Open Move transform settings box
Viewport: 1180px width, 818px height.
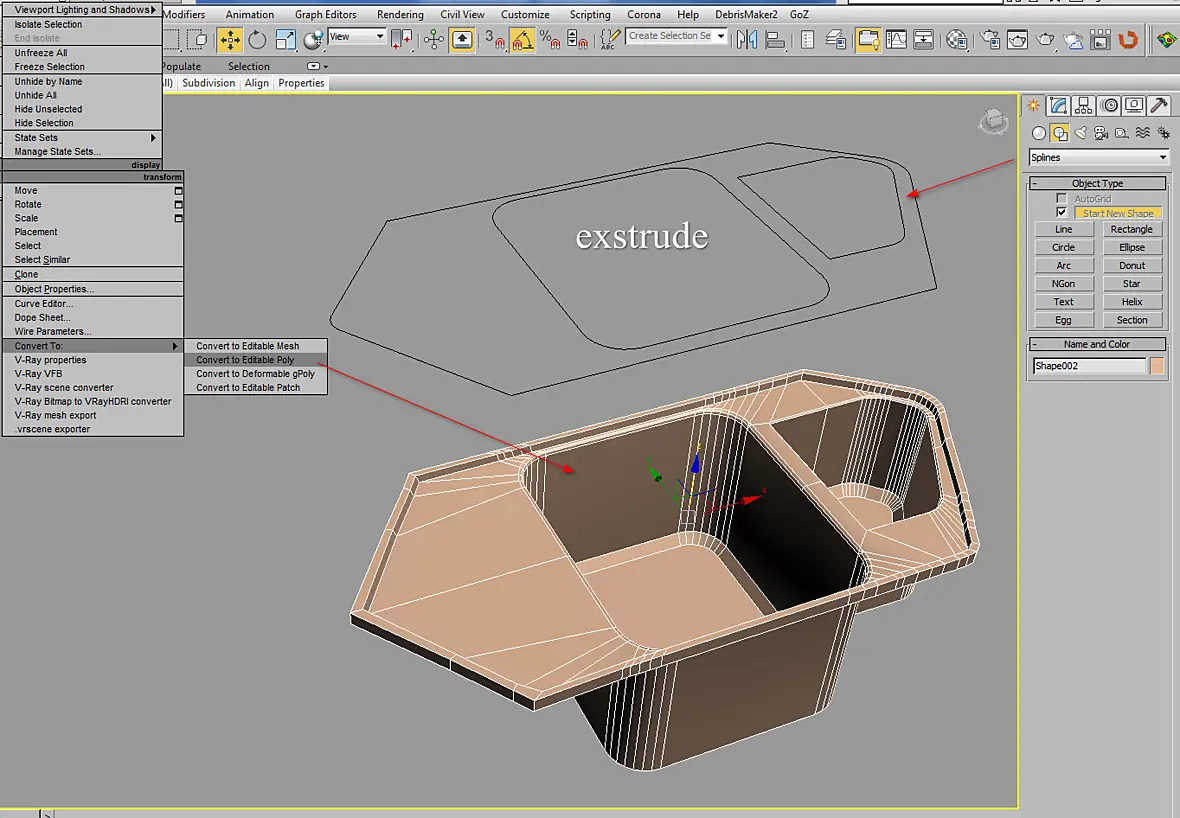(178, 191)
